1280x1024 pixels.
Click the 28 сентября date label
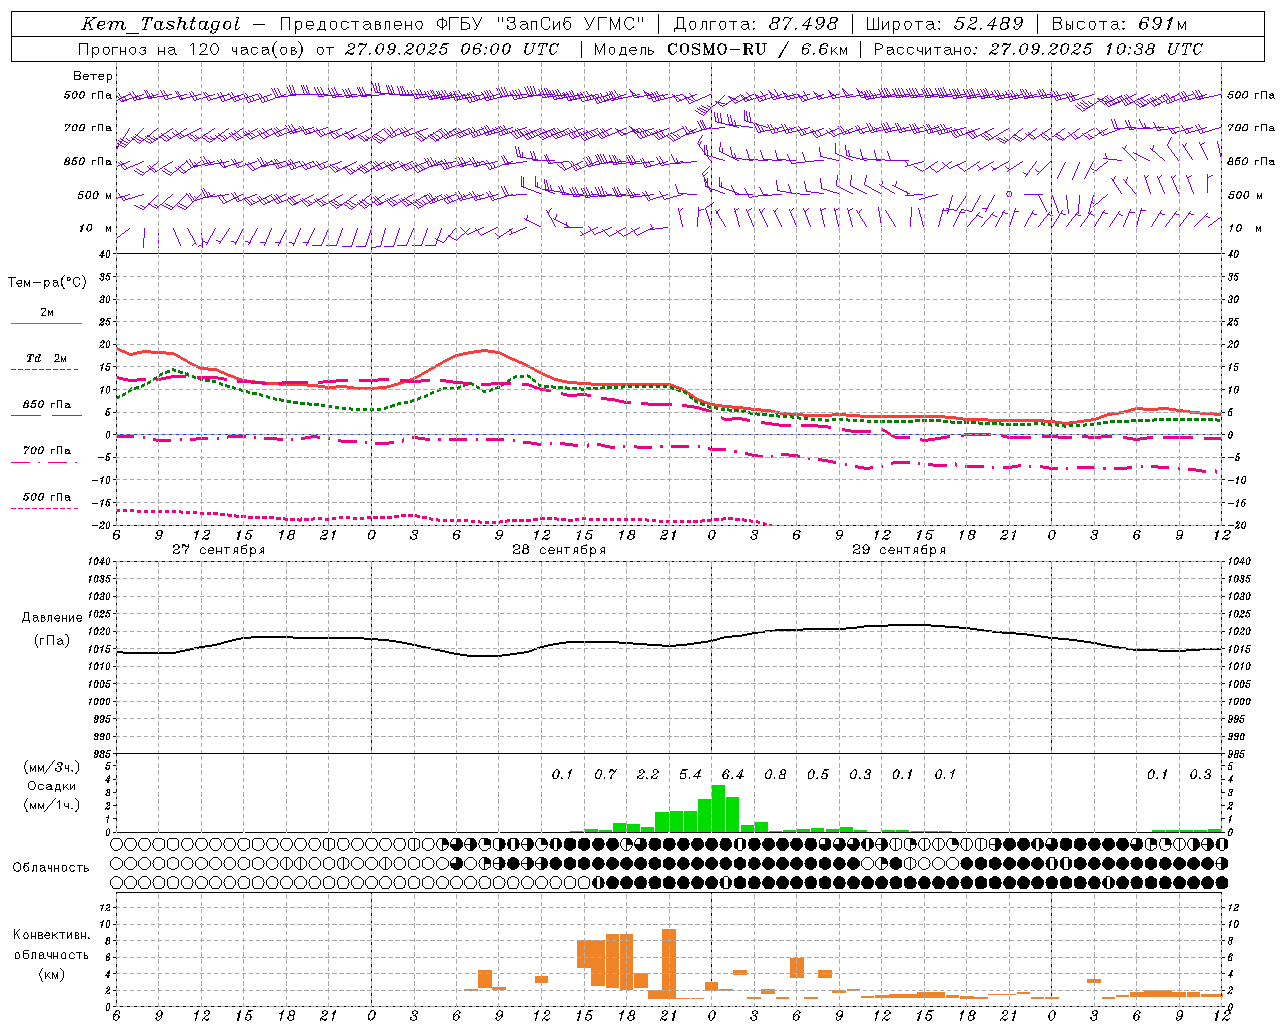[559, 550]
